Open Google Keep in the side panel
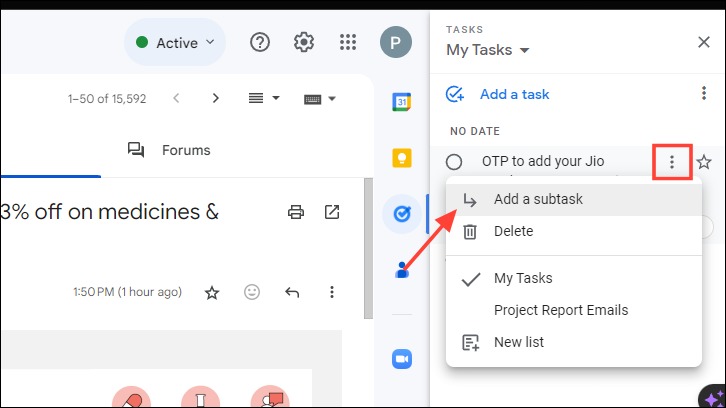The width and height of the screenshot is (726, 408). tap(402, 158)
